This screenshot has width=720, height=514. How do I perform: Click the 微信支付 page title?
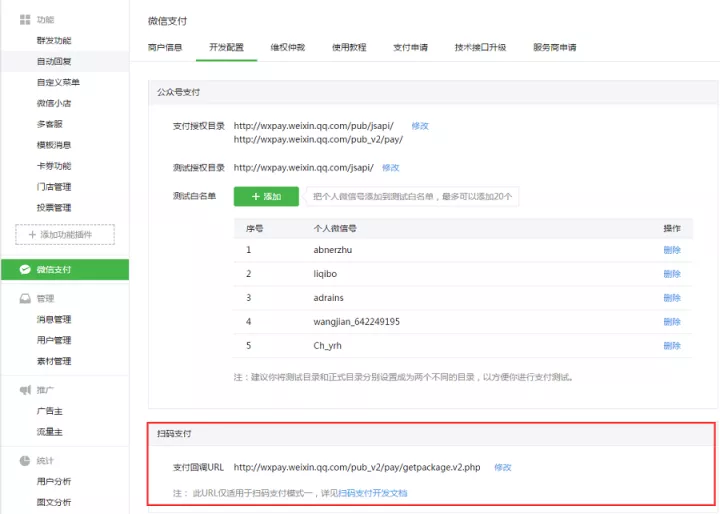[x=167, y=21]
